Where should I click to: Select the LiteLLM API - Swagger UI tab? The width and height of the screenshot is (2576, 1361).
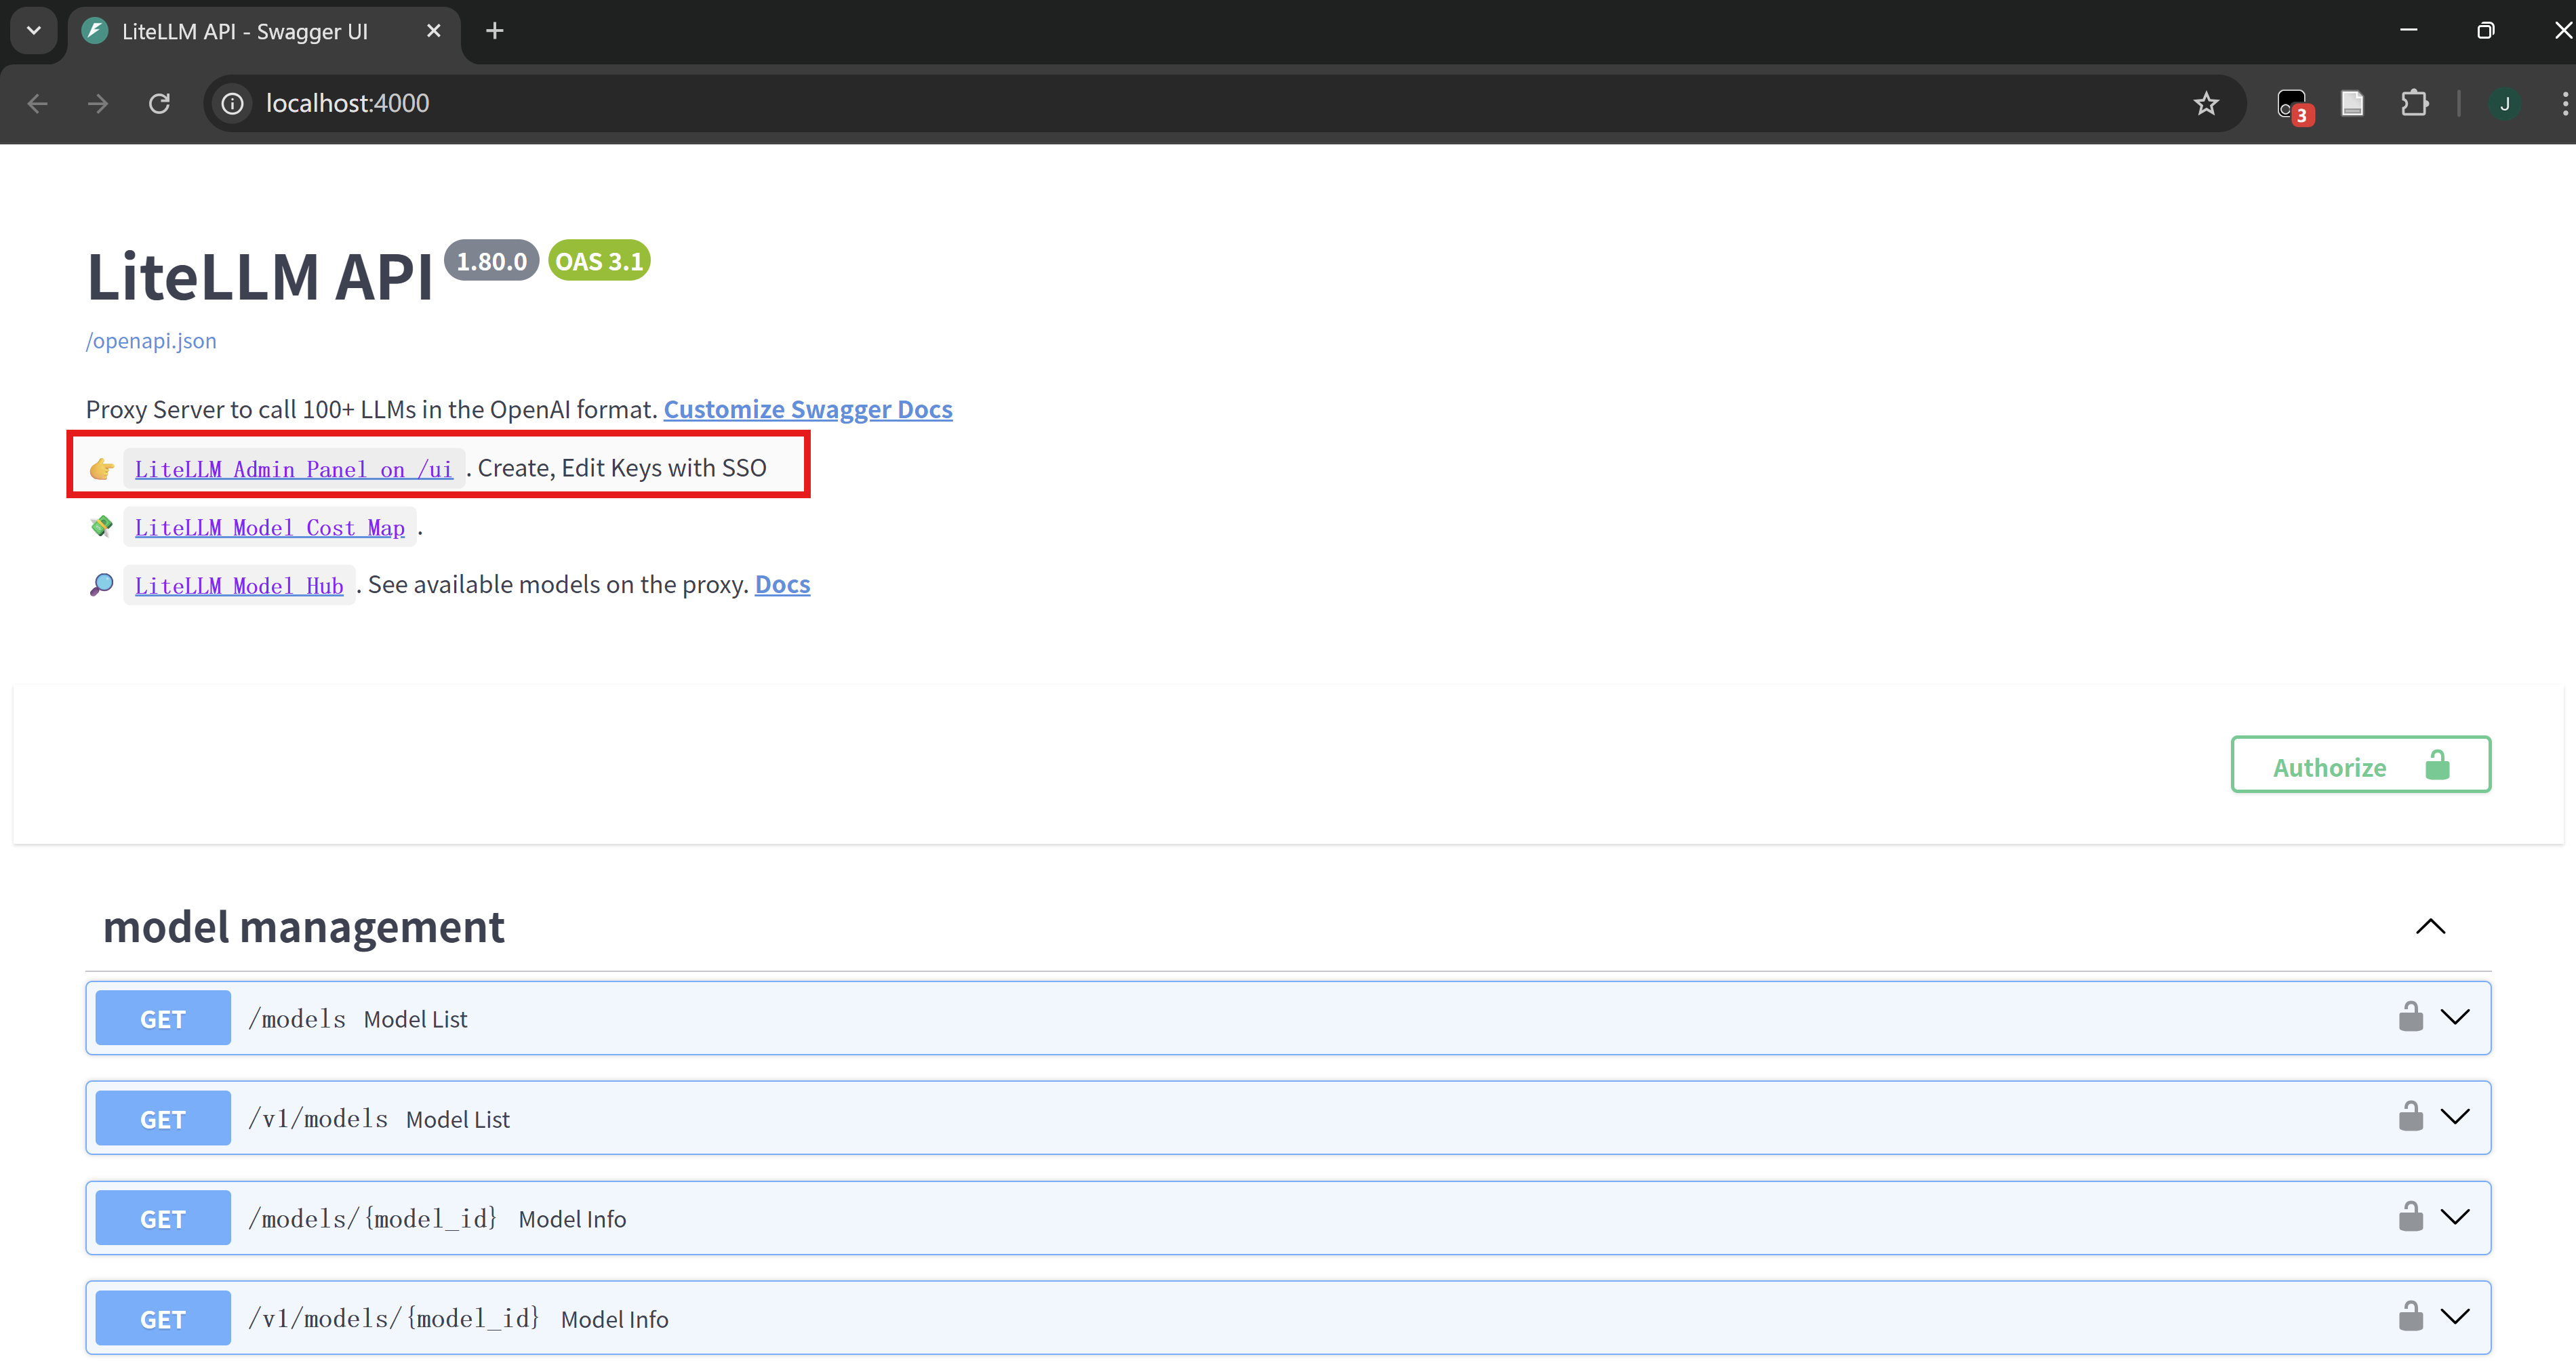(245, 31)
